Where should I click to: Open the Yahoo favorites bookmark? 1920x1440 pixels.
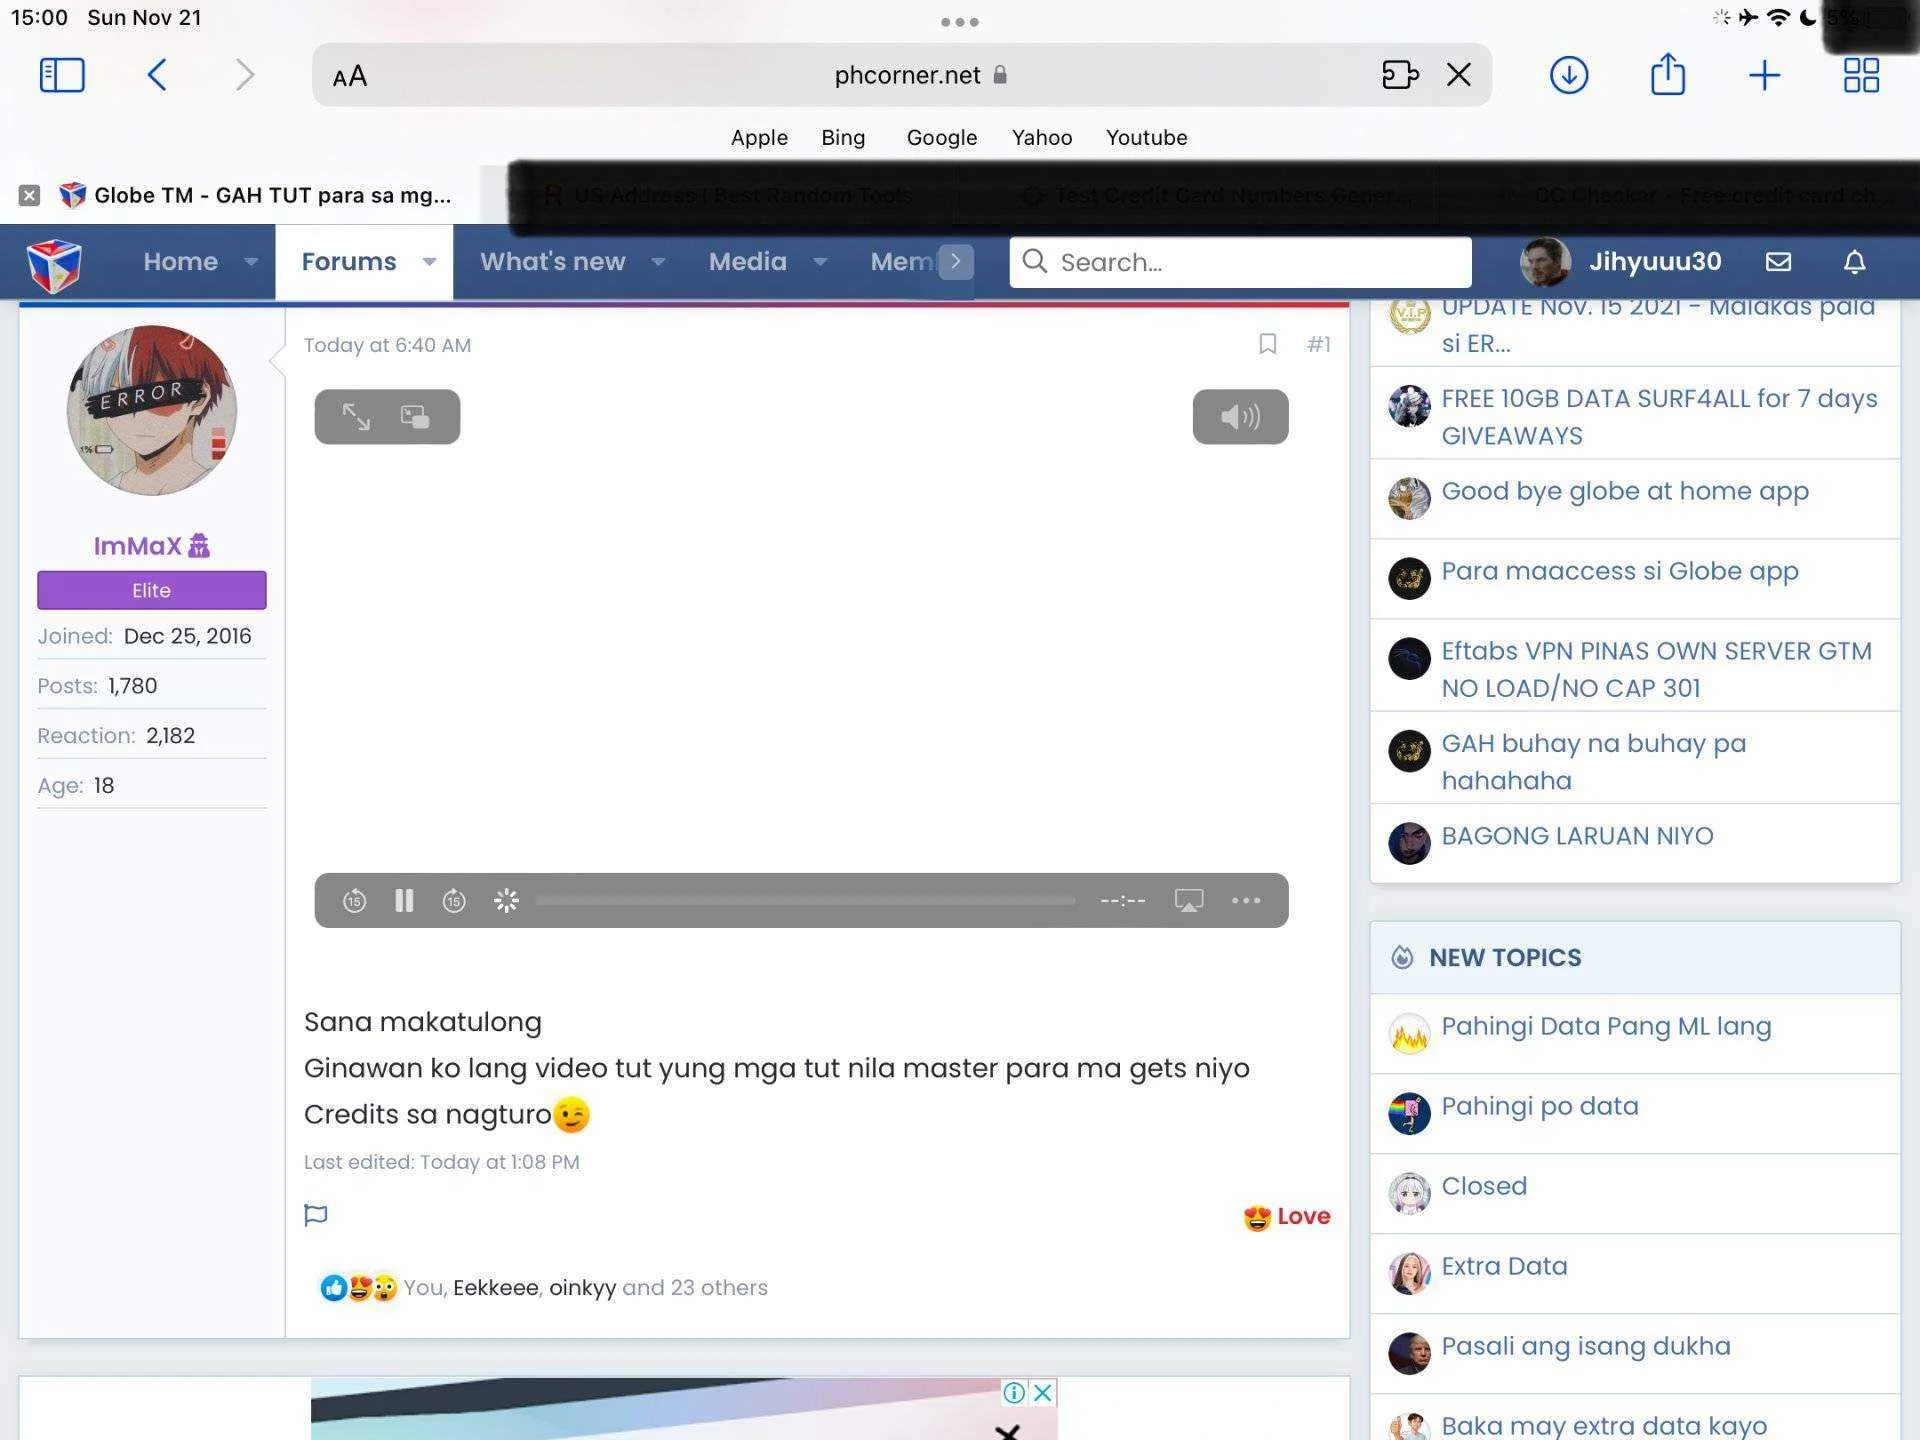(1042, 138)
